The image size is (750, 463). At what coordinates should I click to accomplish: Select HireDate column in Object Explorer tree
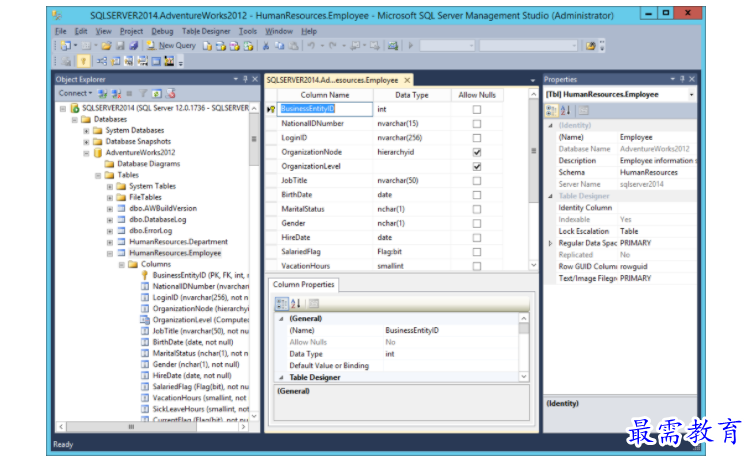coord(192,376)
